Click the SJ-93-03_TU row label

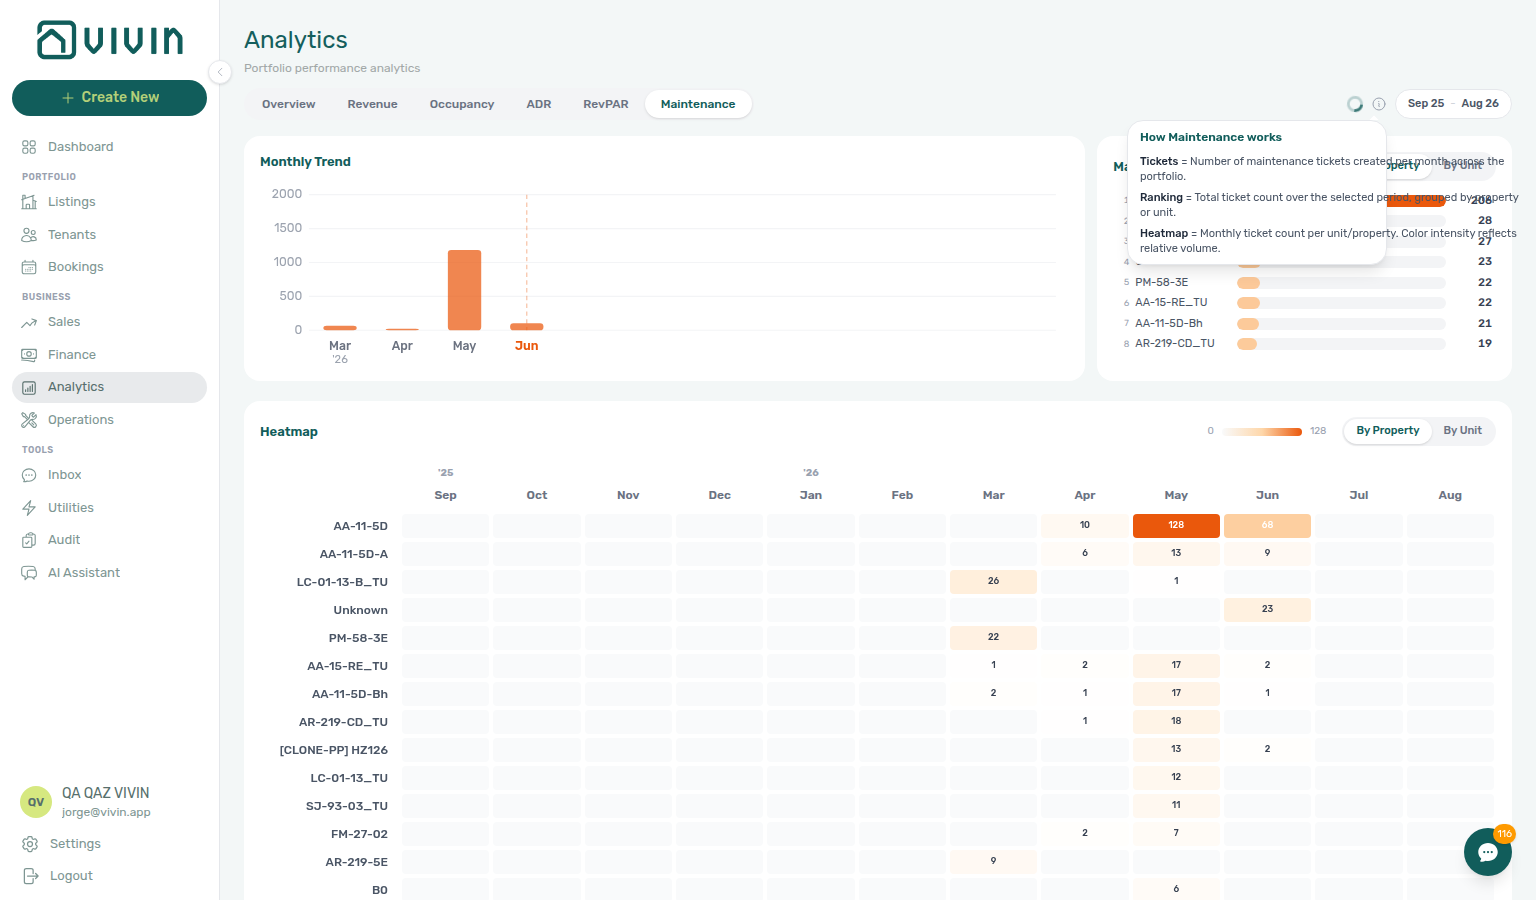[x=347, y=806]
